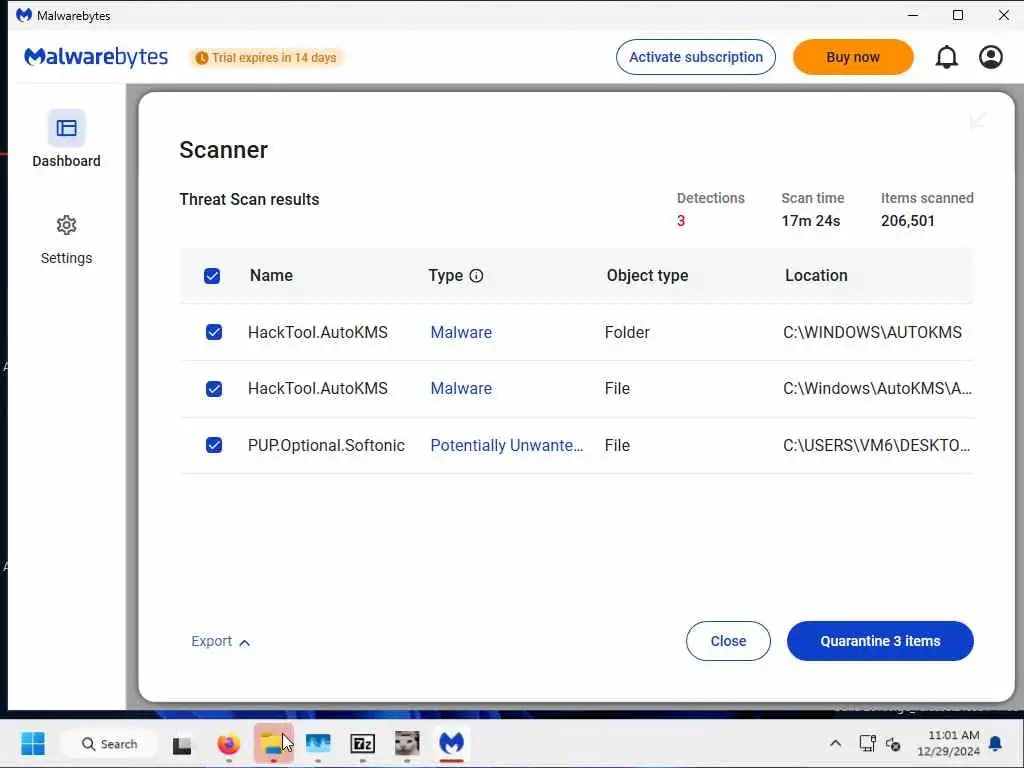Click the Buy now button
The image size is (1024, 768).
click(x=853, y=57)
